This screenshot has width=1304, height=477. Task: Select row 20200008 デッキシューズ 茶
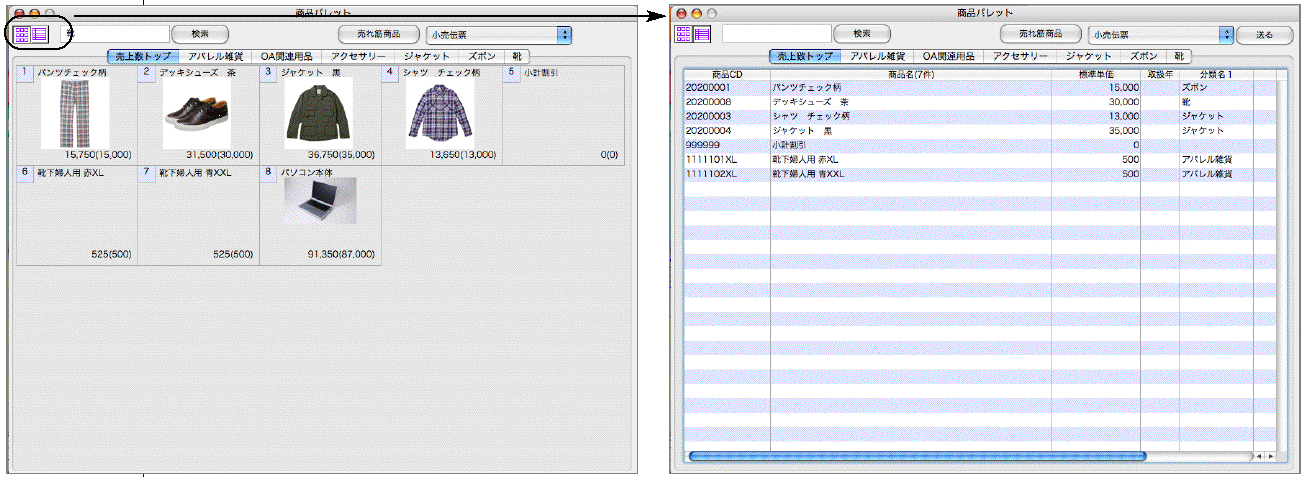coord(980,102)
